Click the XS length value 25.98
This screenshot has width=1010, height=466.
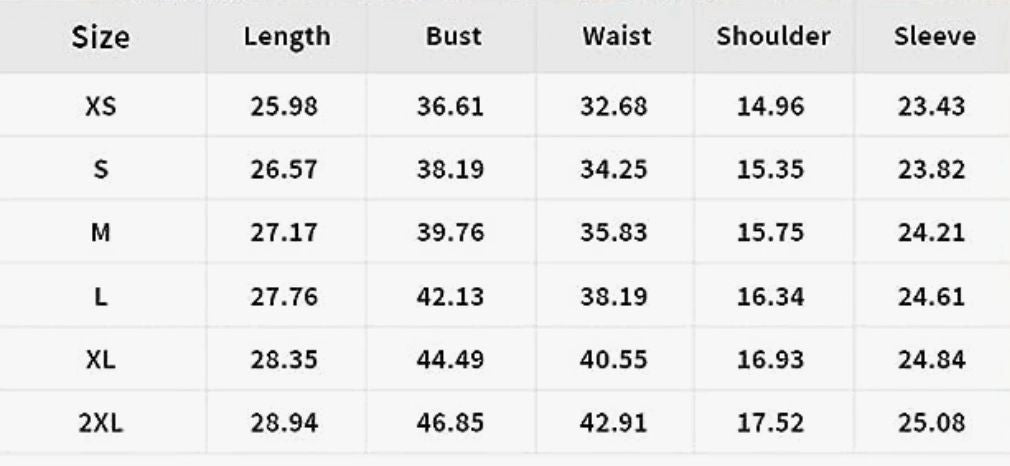(284, 106)
